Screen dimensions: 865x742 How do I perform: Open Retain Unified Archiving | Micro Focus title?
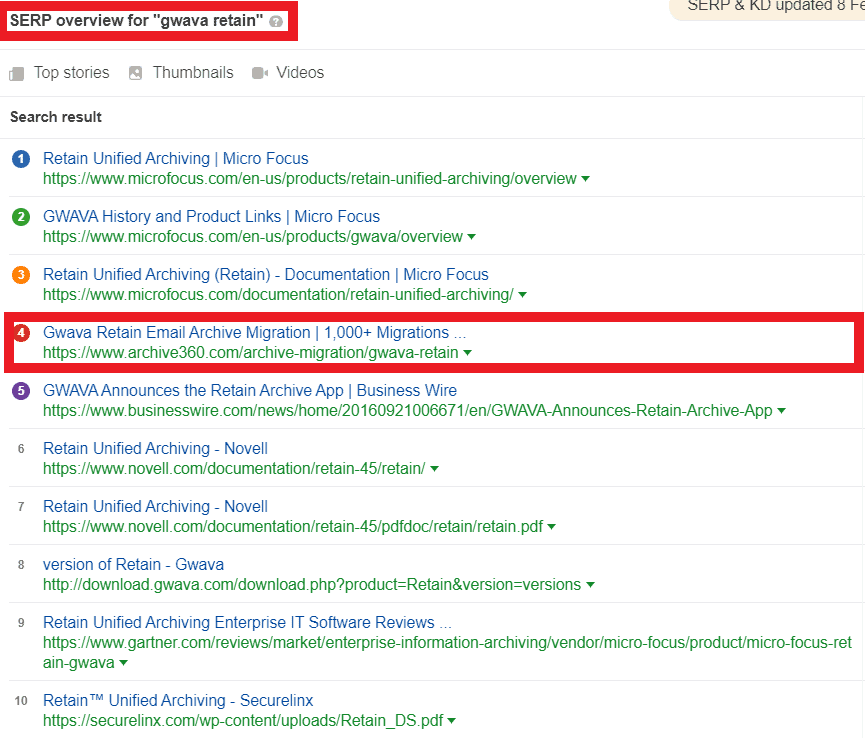pos(175,158)
